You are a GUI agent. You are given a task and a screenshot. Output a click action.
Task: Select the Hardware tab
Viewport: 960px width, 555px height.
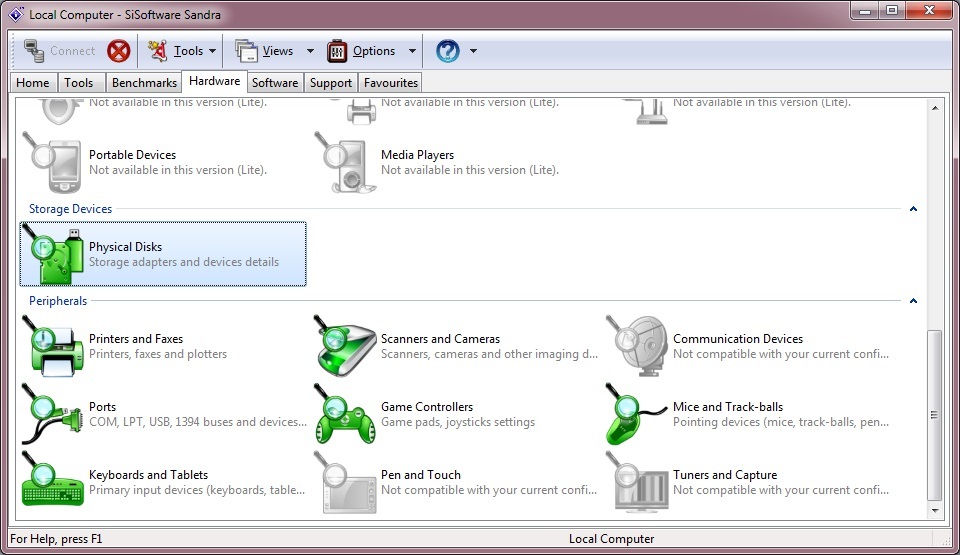click(x=214, y=81)
